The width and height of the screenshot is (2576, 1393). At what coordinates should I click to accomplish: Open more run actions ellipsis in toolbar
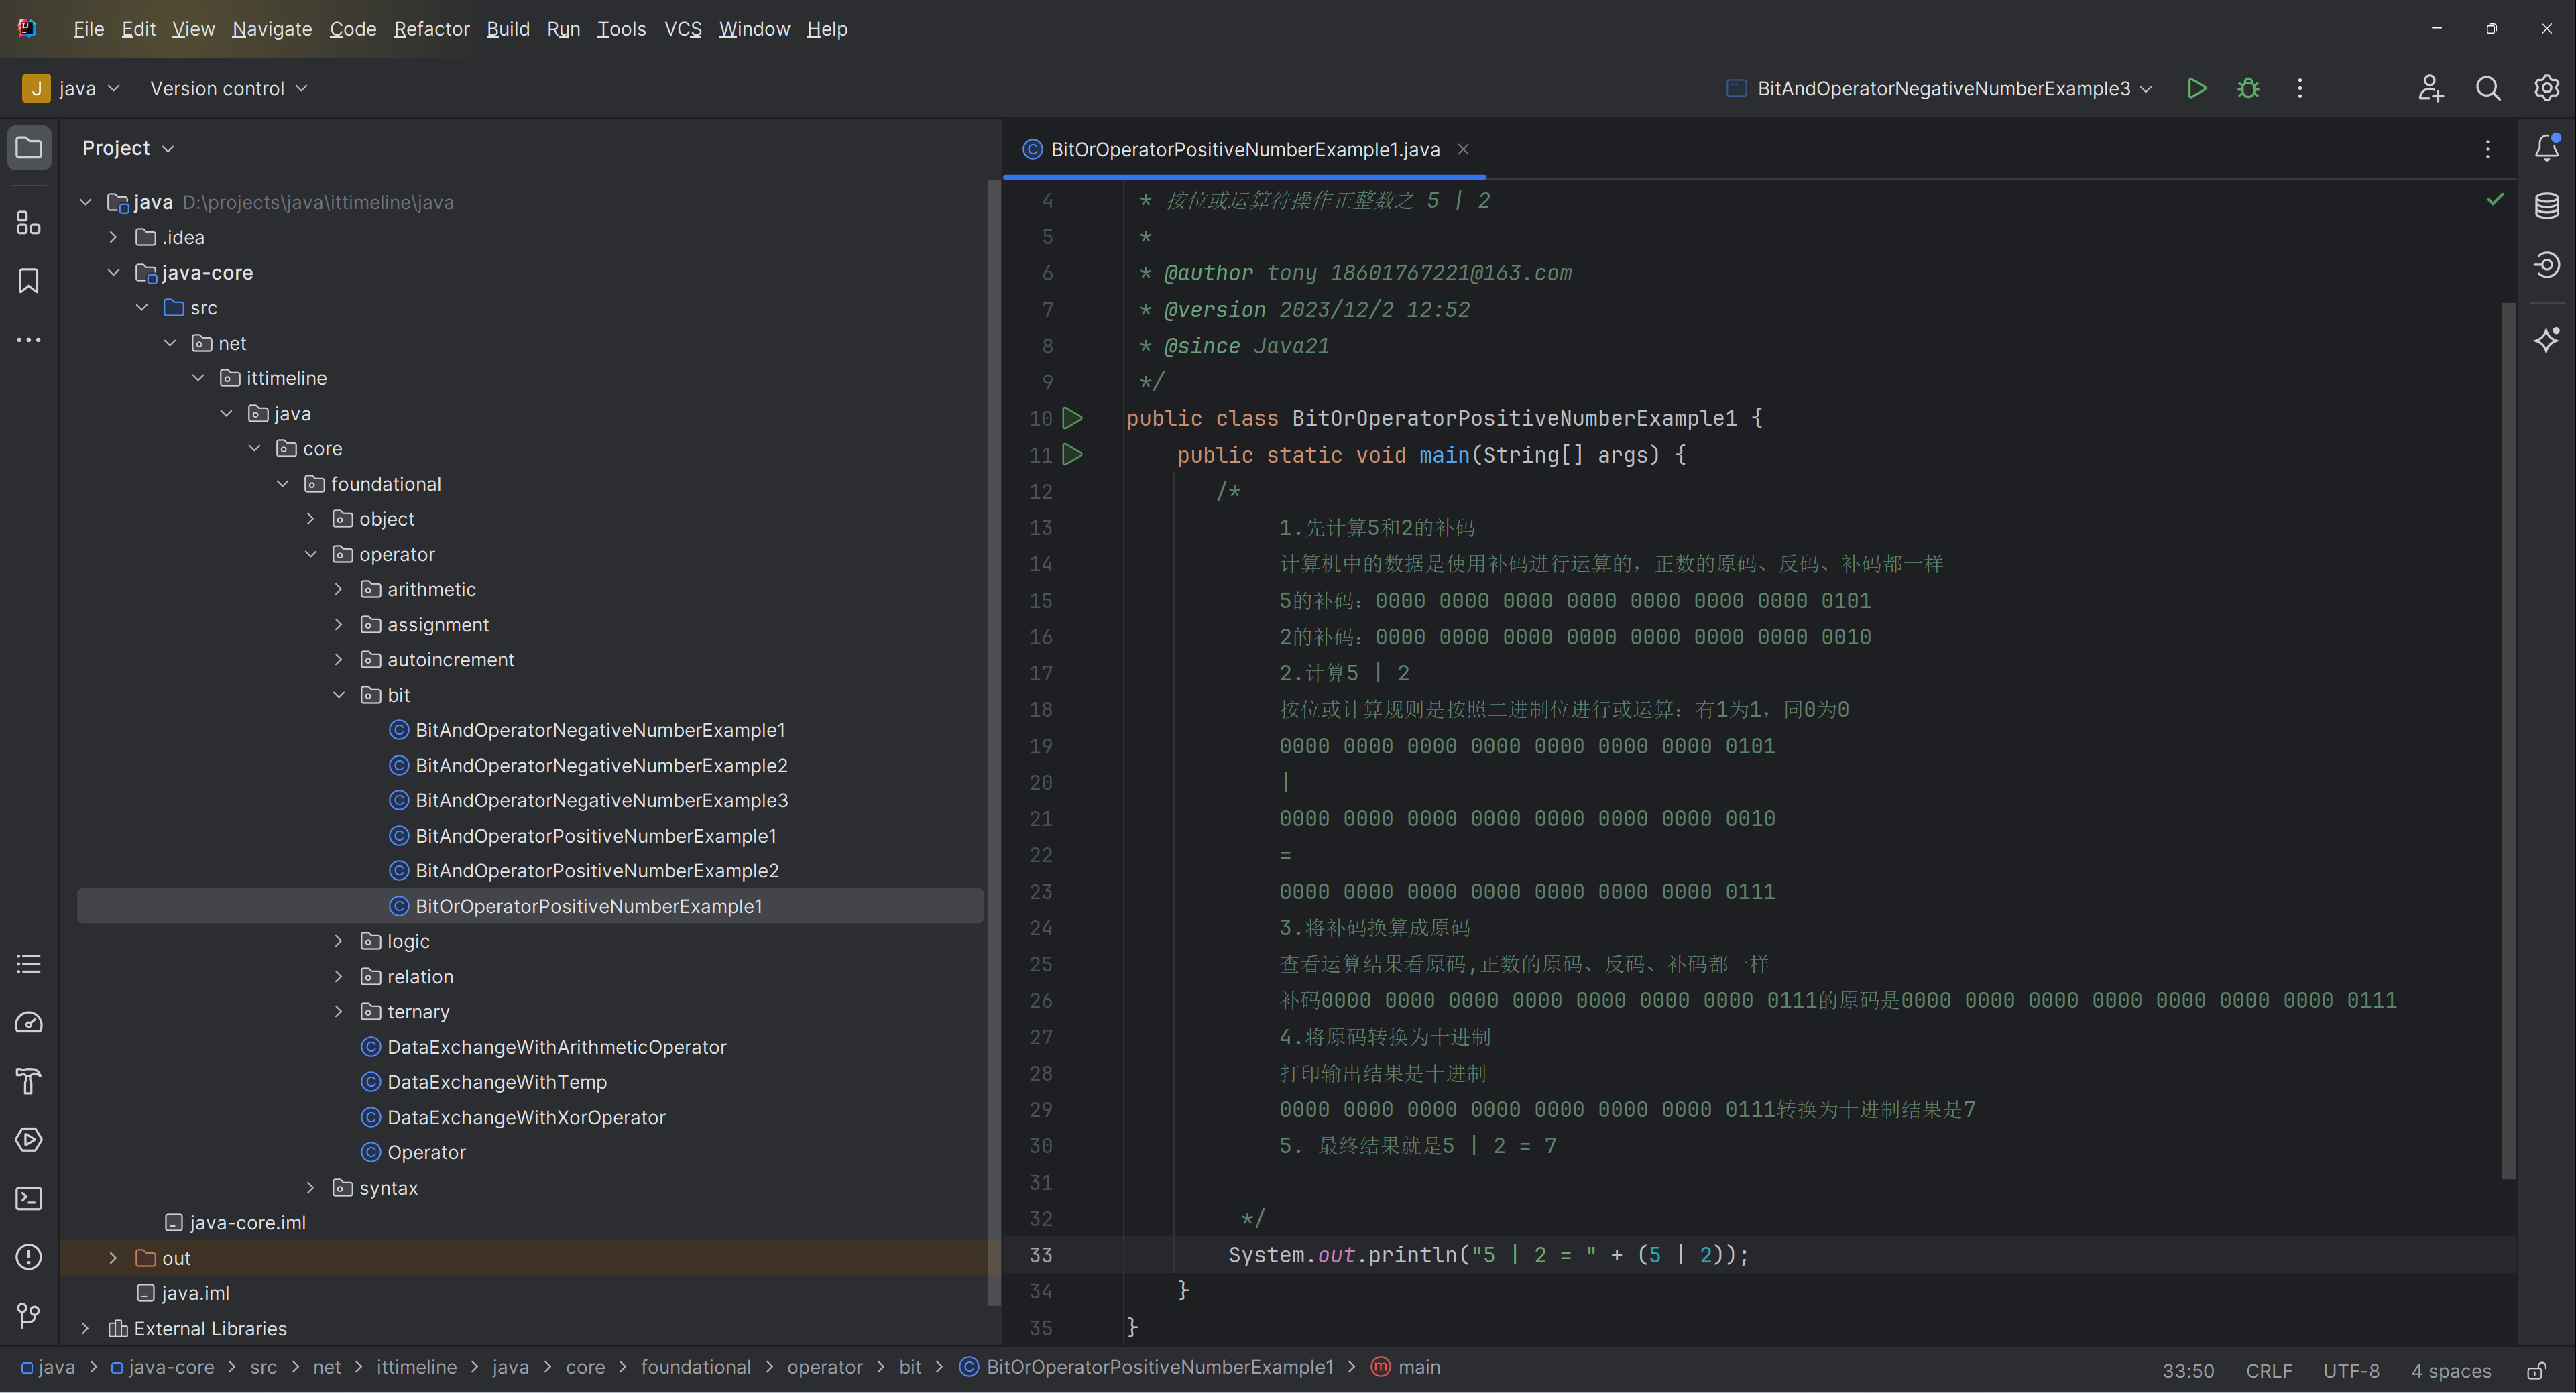tap(2300, 88)
